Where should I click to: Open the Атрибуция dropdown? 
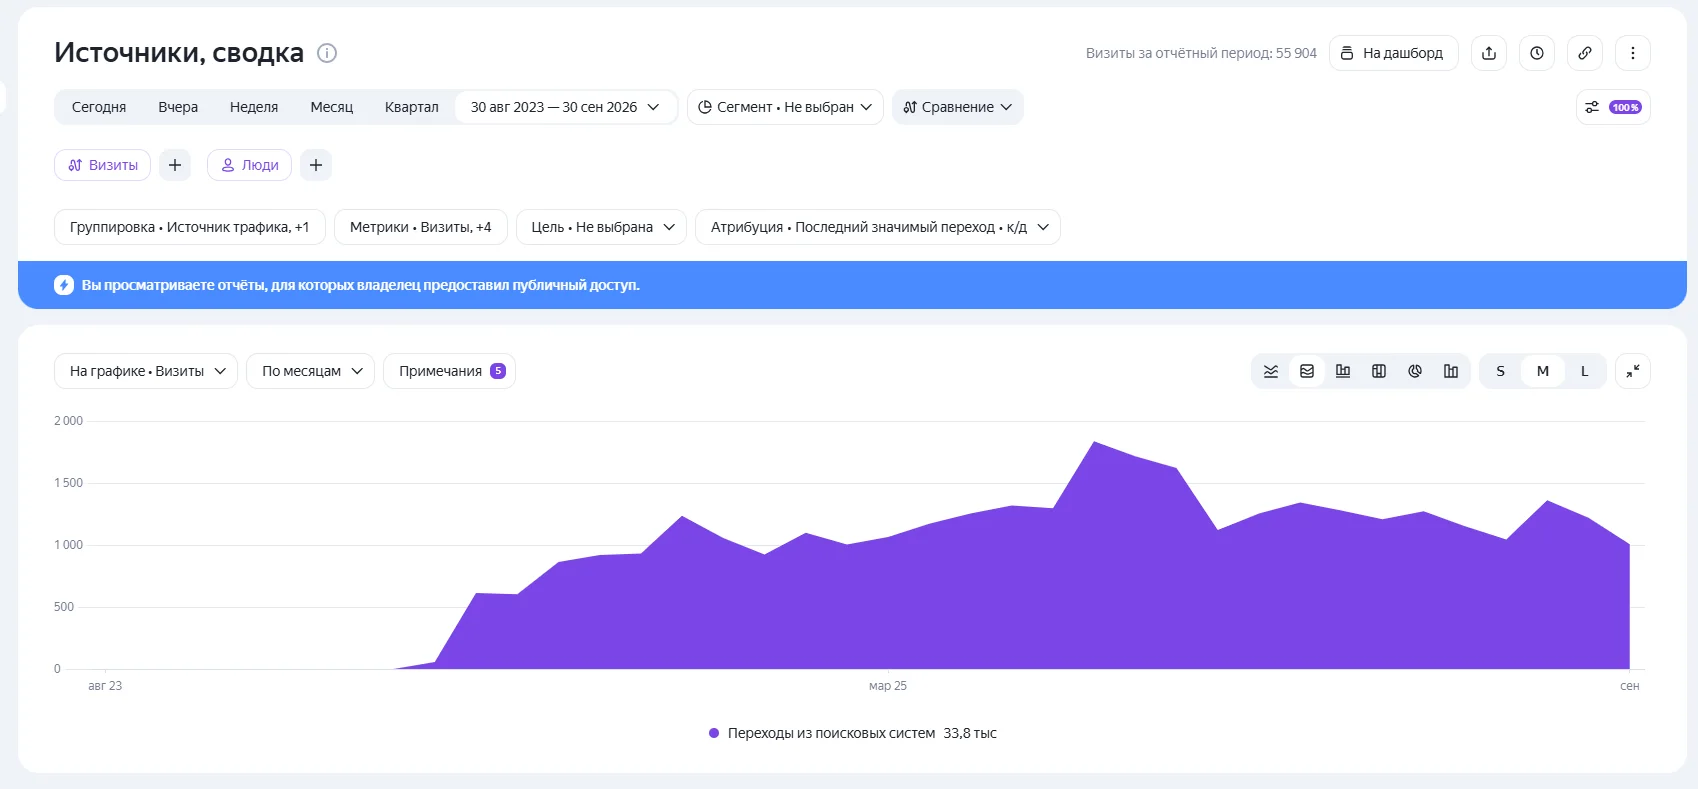(x=878, y=227)
